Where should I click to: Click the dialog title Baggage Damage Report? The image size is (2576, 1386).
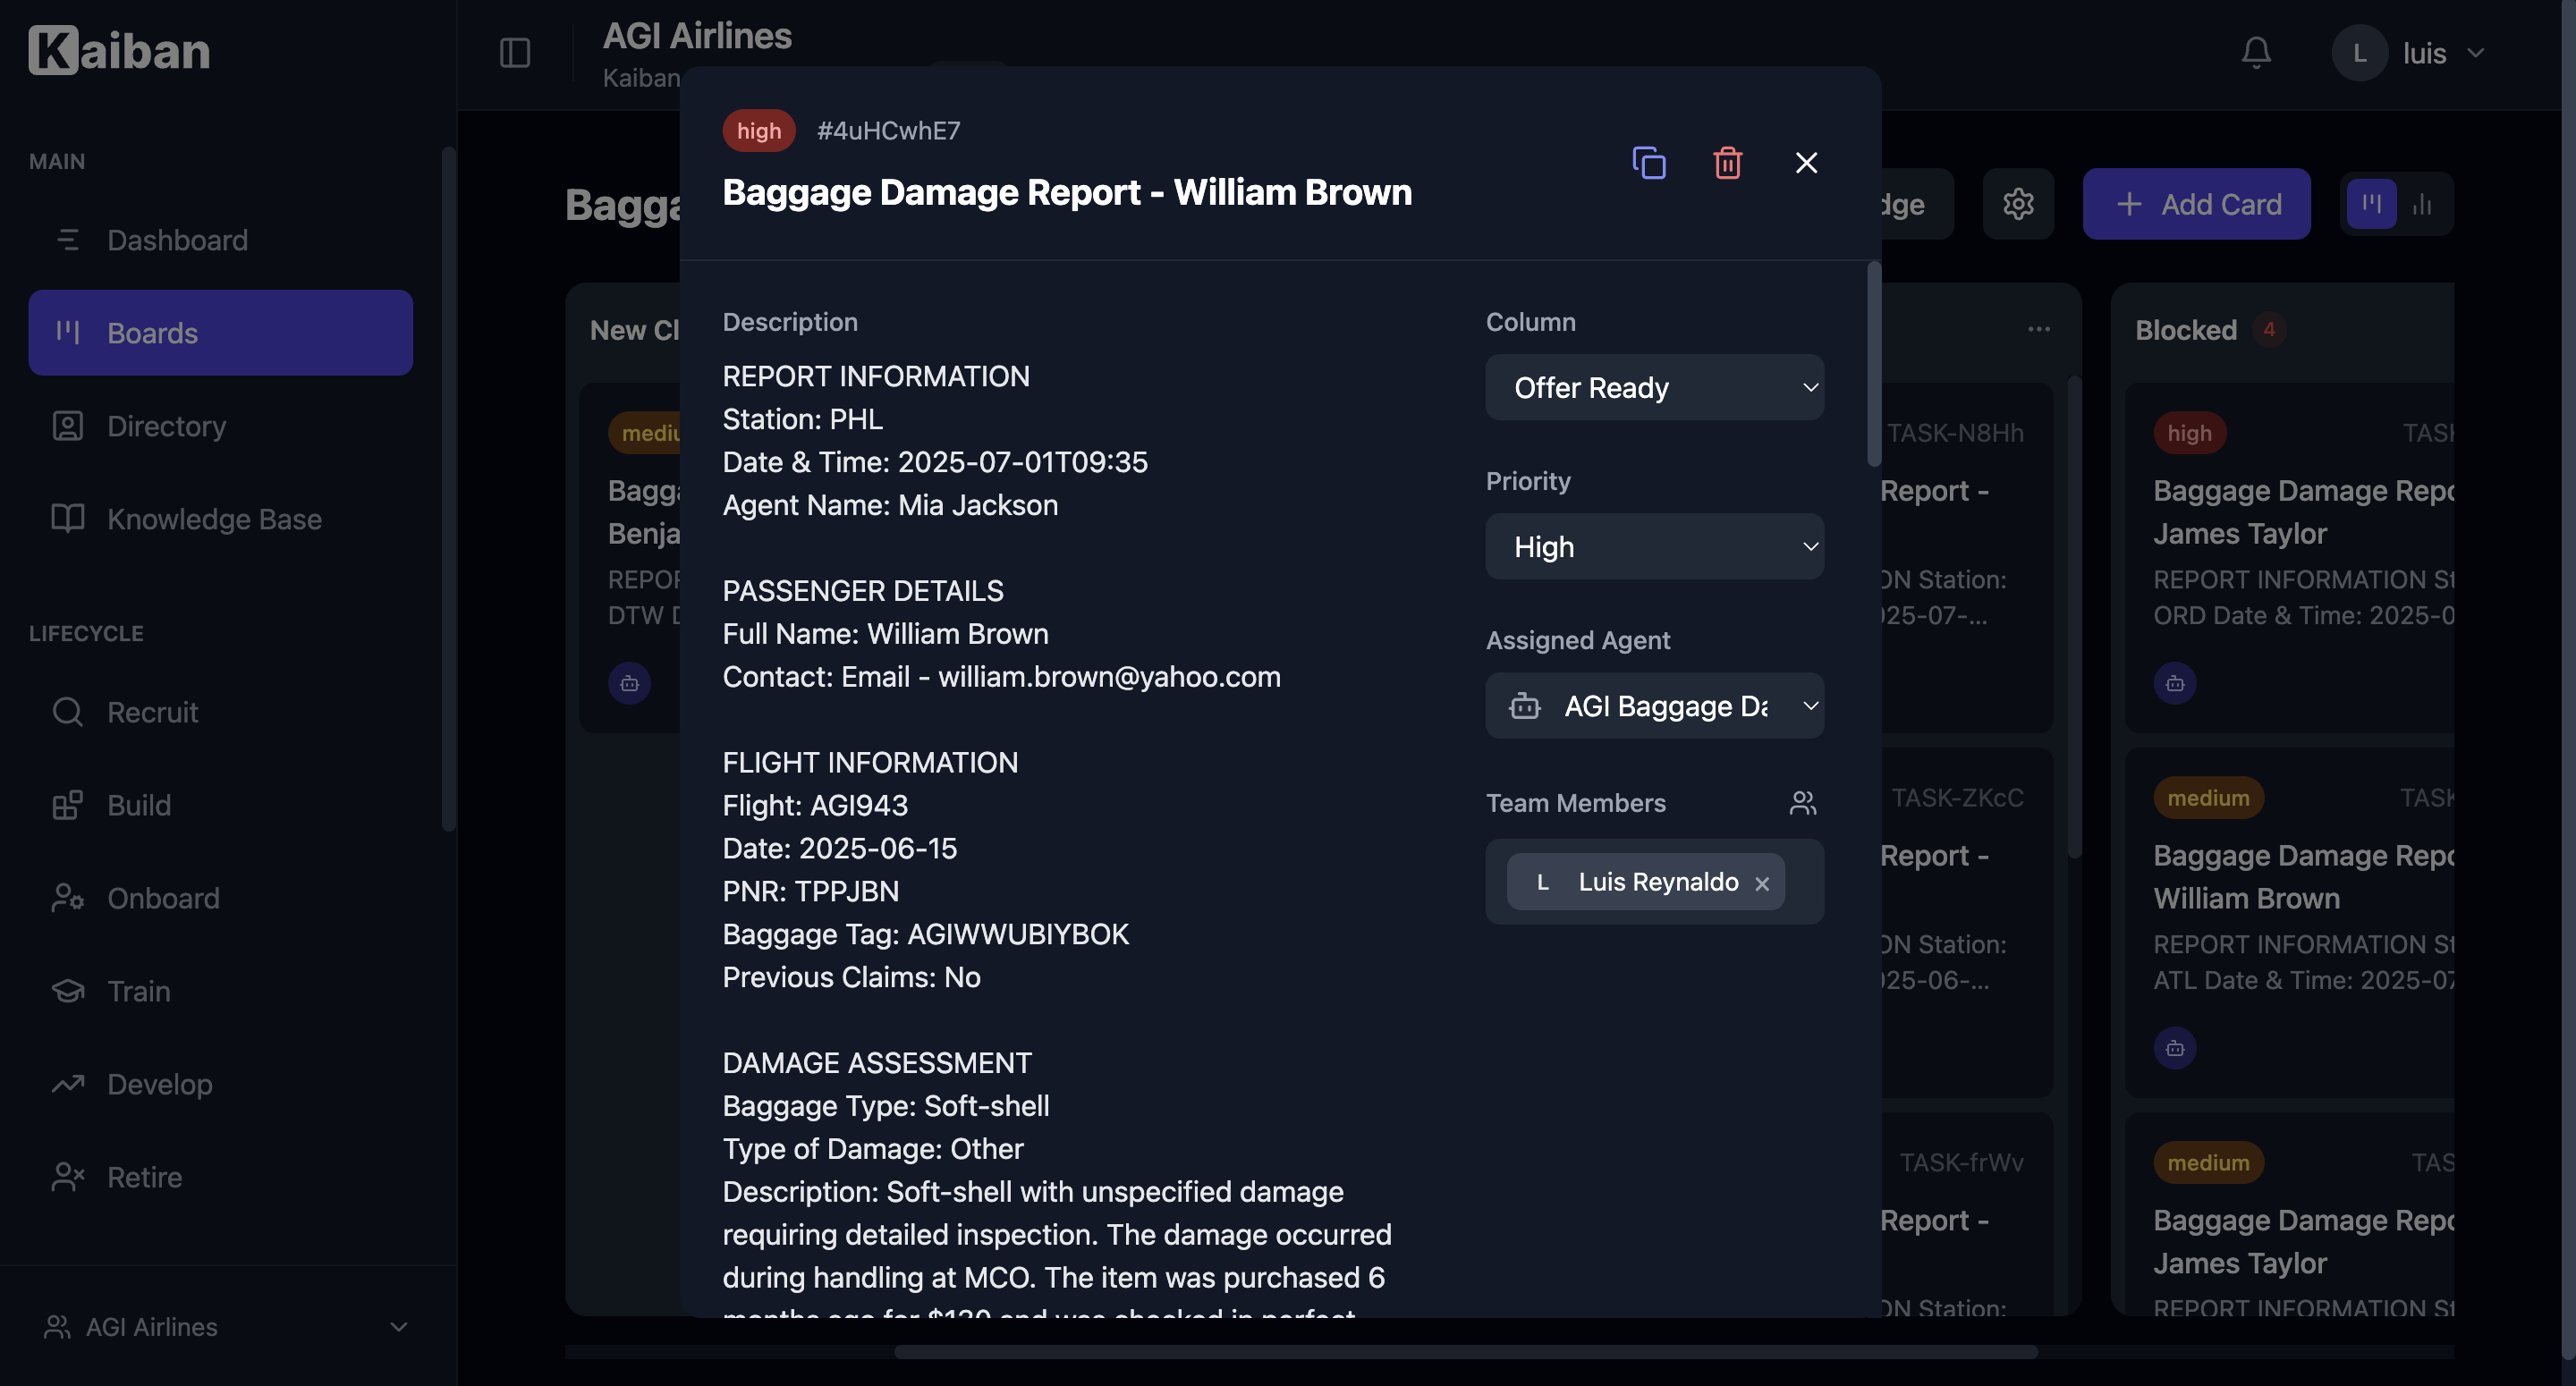click(x=1067, y=192)
